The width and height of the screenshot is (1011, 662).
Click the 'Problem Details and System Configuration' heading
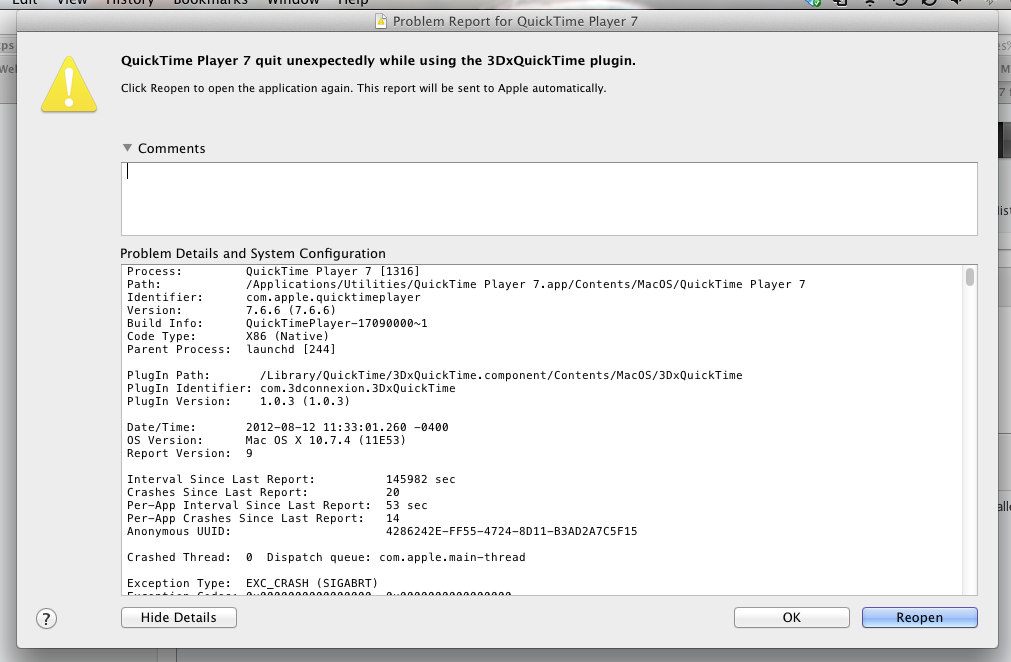tap(253, 253)
